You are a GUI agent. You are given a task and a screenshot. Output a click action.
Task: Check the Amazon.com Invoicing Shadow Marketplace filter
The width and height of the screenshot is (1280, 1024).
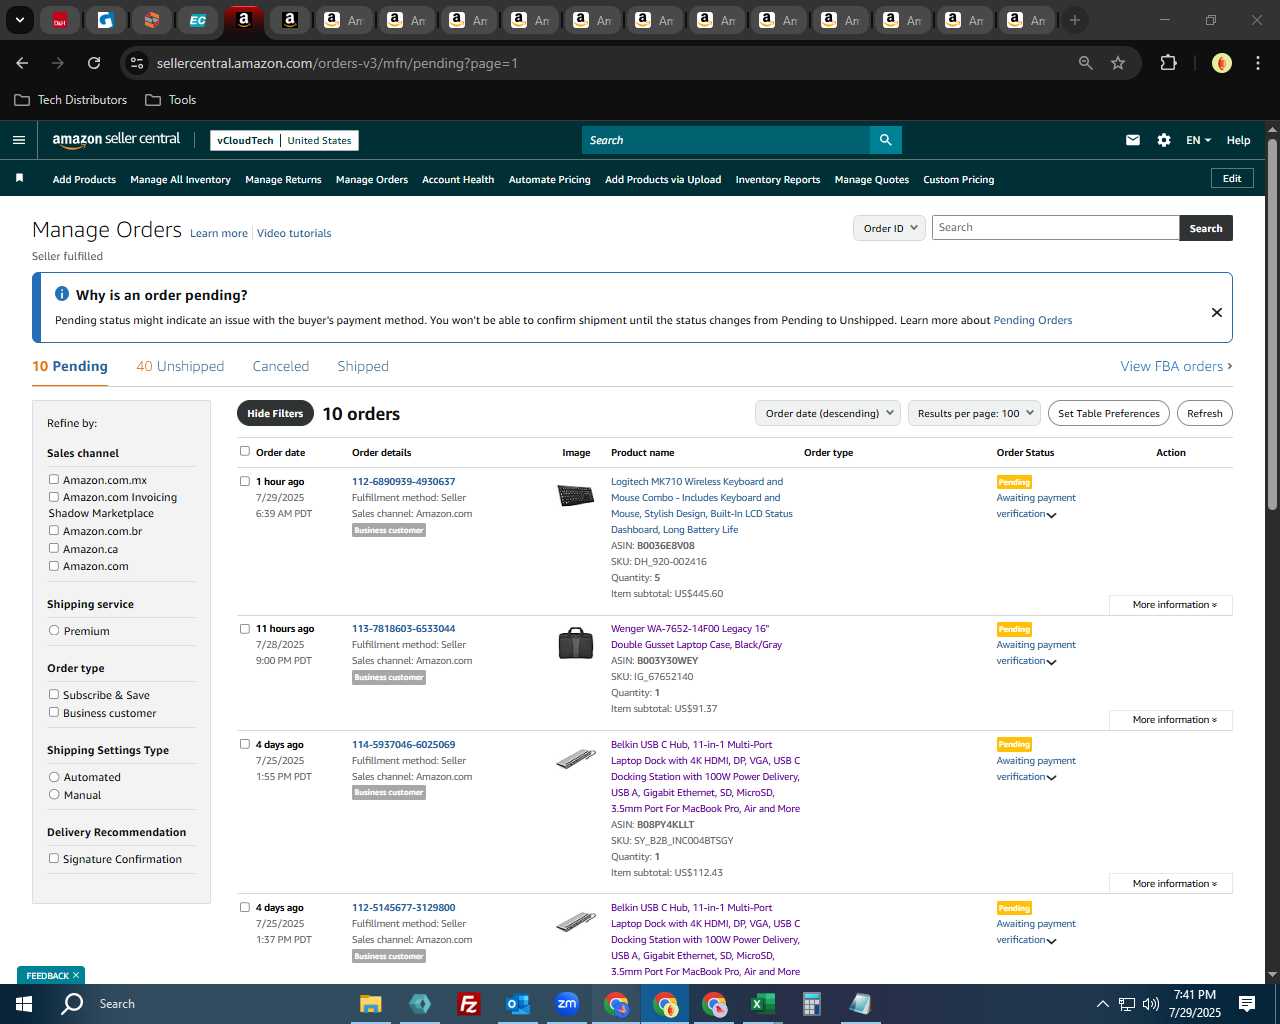[54, 496]
